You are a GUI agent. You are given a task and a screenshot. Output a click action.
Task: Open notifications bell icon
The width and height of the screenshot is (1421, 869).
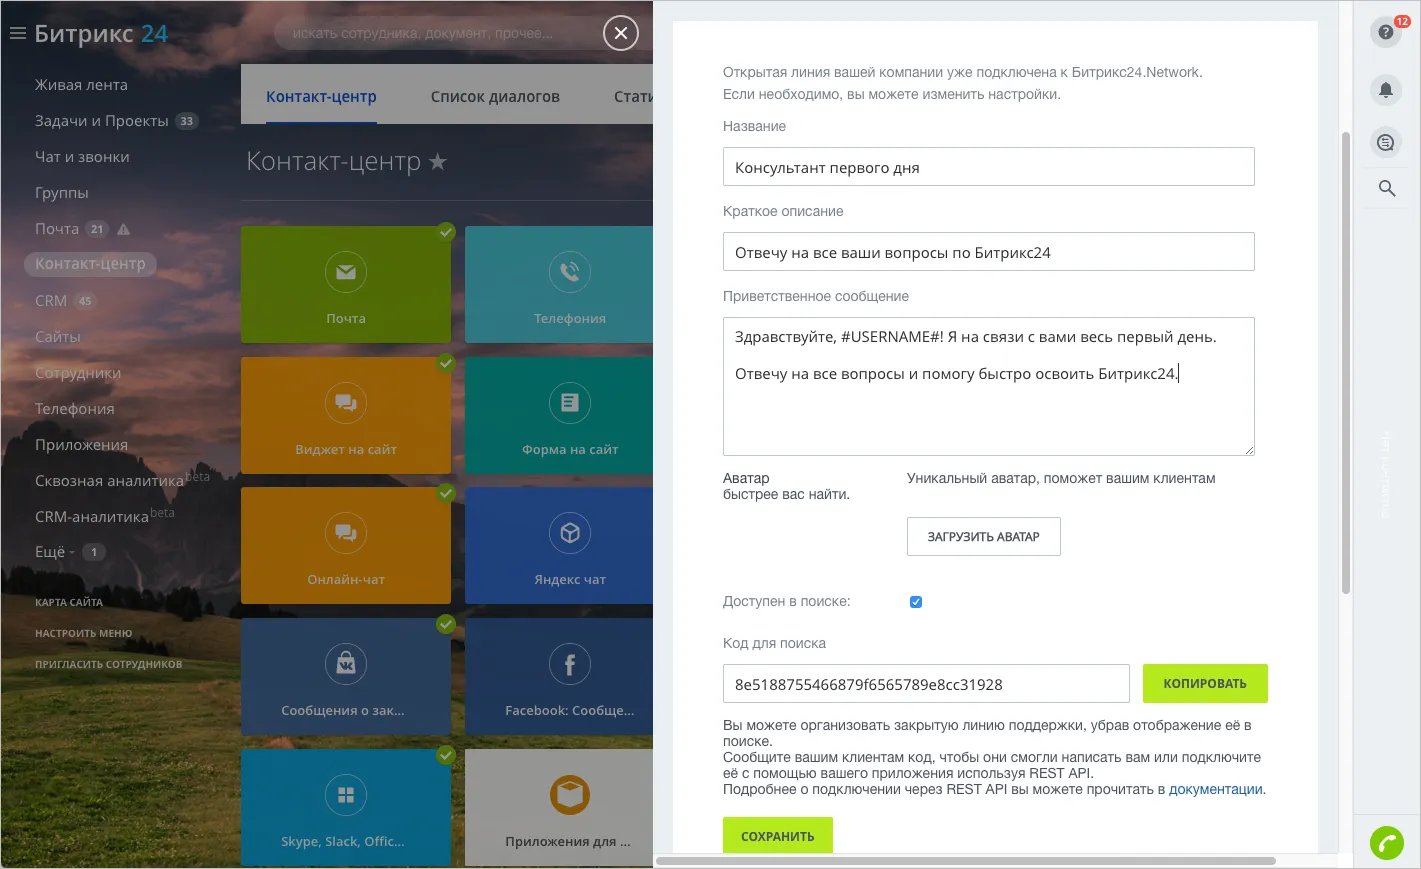click(x=1386, y=90)
